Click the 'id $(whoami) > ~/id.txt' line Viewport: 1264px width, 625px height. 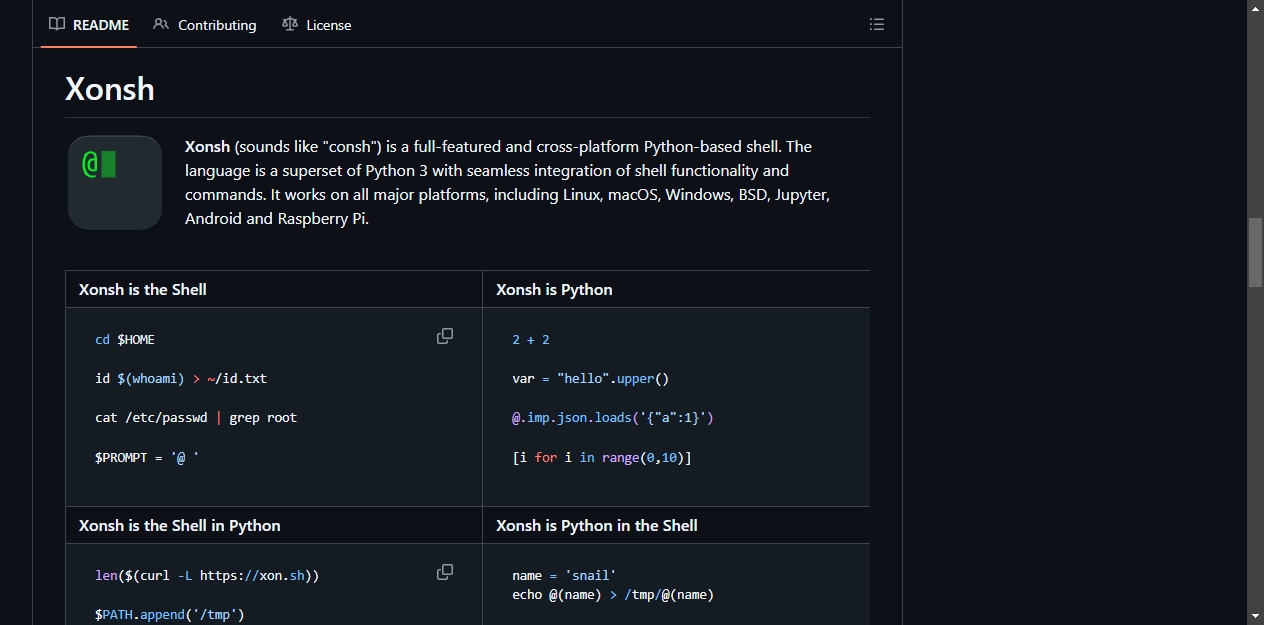pos(181,379)
